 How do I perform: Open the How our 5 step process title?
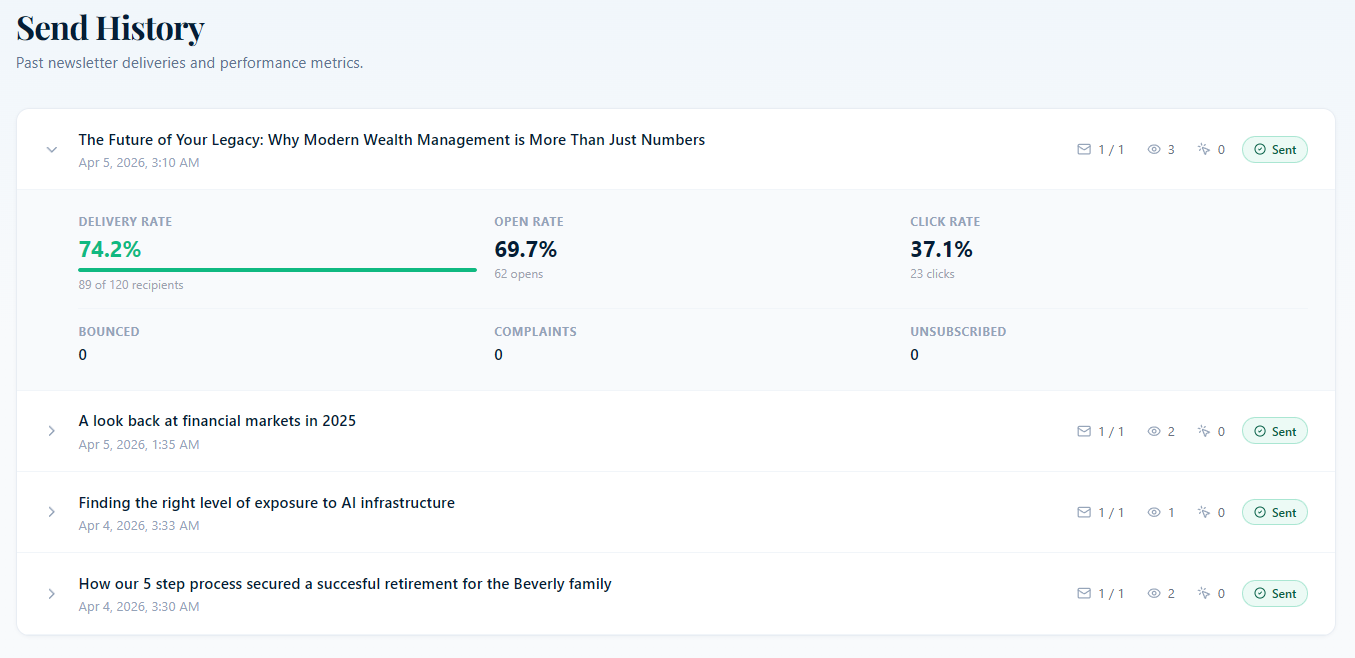(x=345, y=583)
